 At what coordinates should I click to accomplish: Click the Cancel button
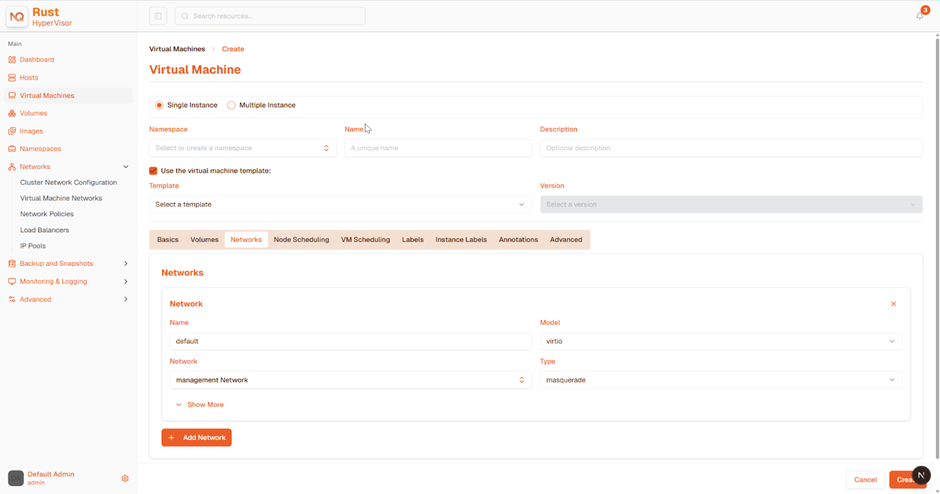pos(865,480)
